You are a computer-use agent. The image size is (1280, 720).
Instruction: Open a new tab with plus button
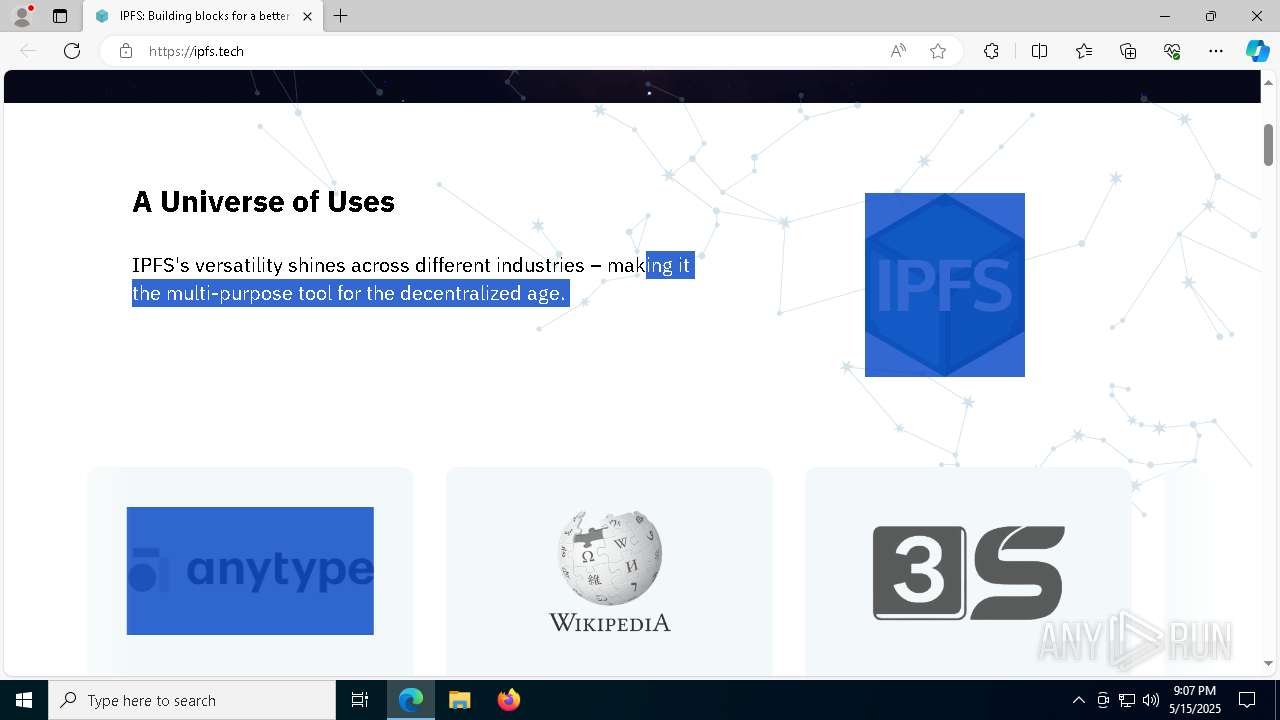[341, 16]
